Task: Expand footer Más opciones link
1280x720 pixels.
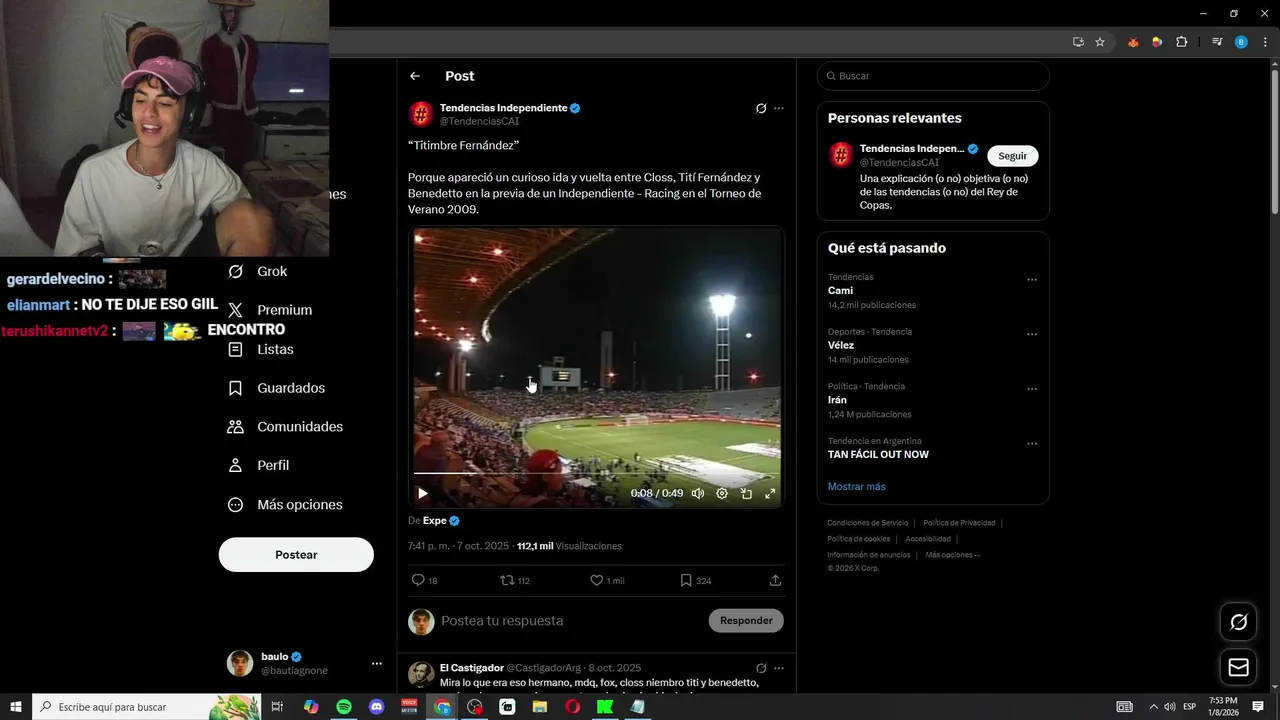Action: (953, 555)
